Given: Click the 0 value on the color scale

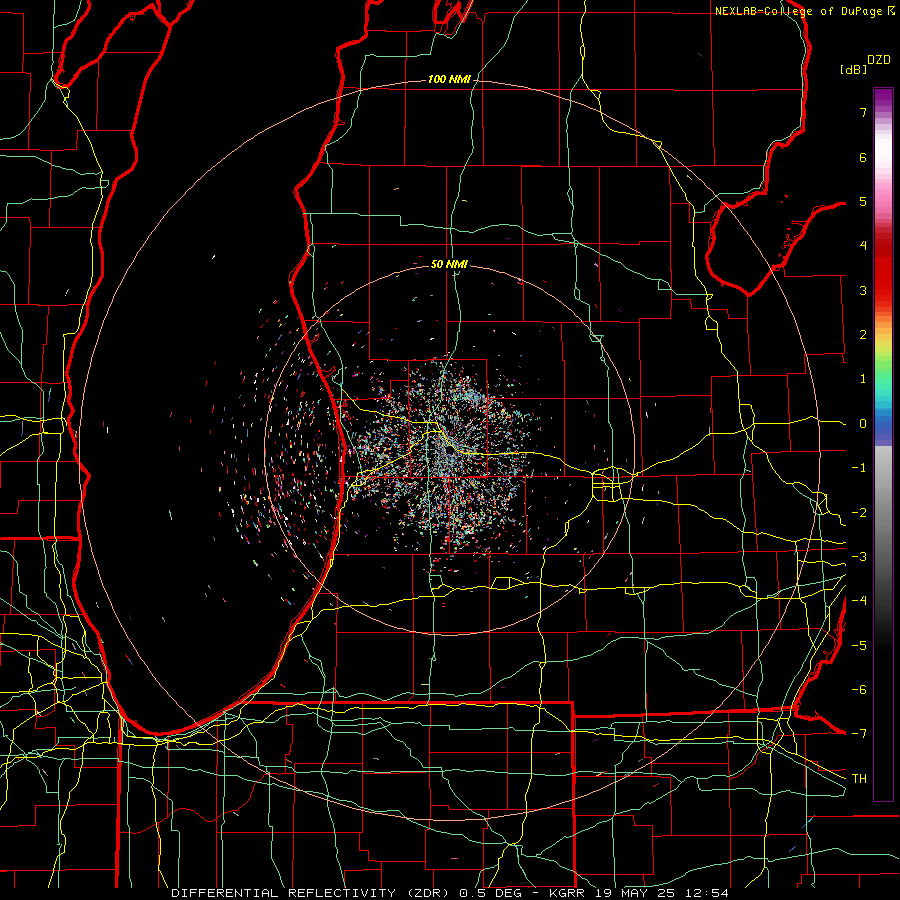Looking at the screenshot, I should click(x=863, y=424).
